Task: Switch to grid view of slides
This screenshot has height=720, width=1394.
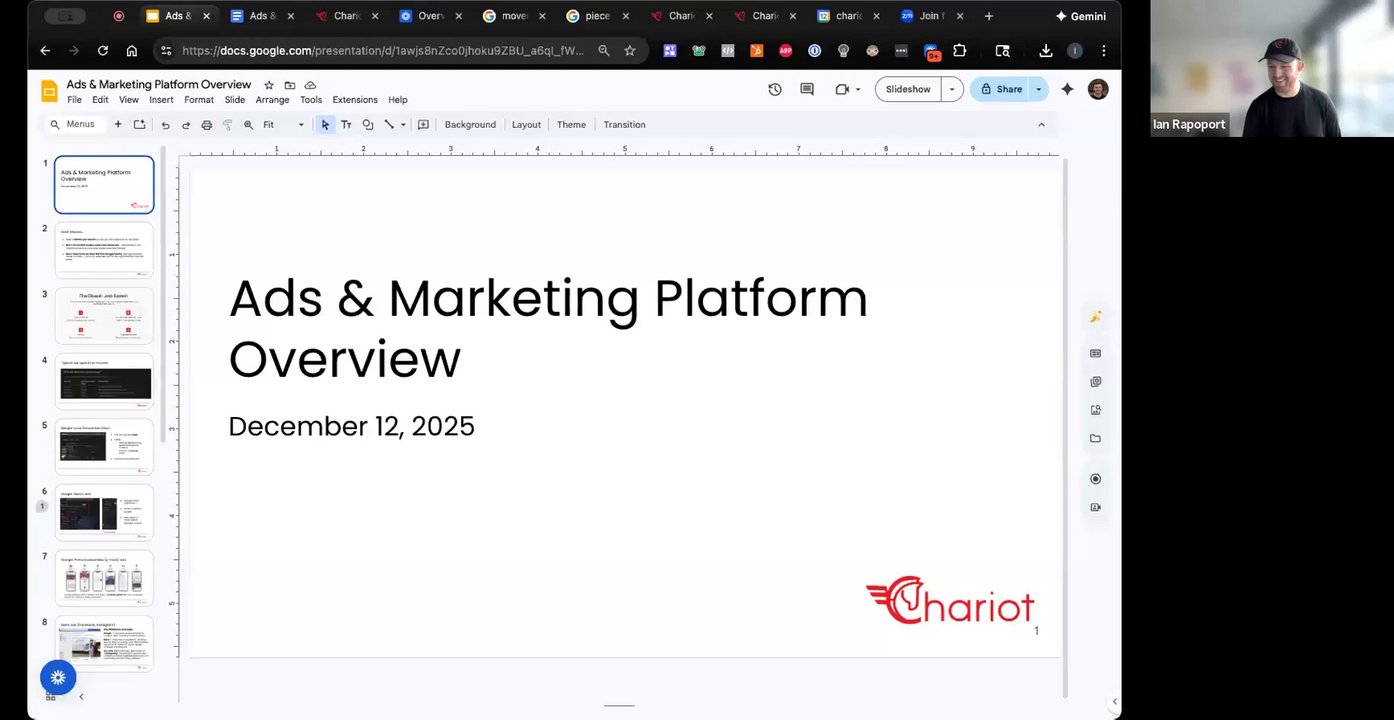Action: point(50,696)
